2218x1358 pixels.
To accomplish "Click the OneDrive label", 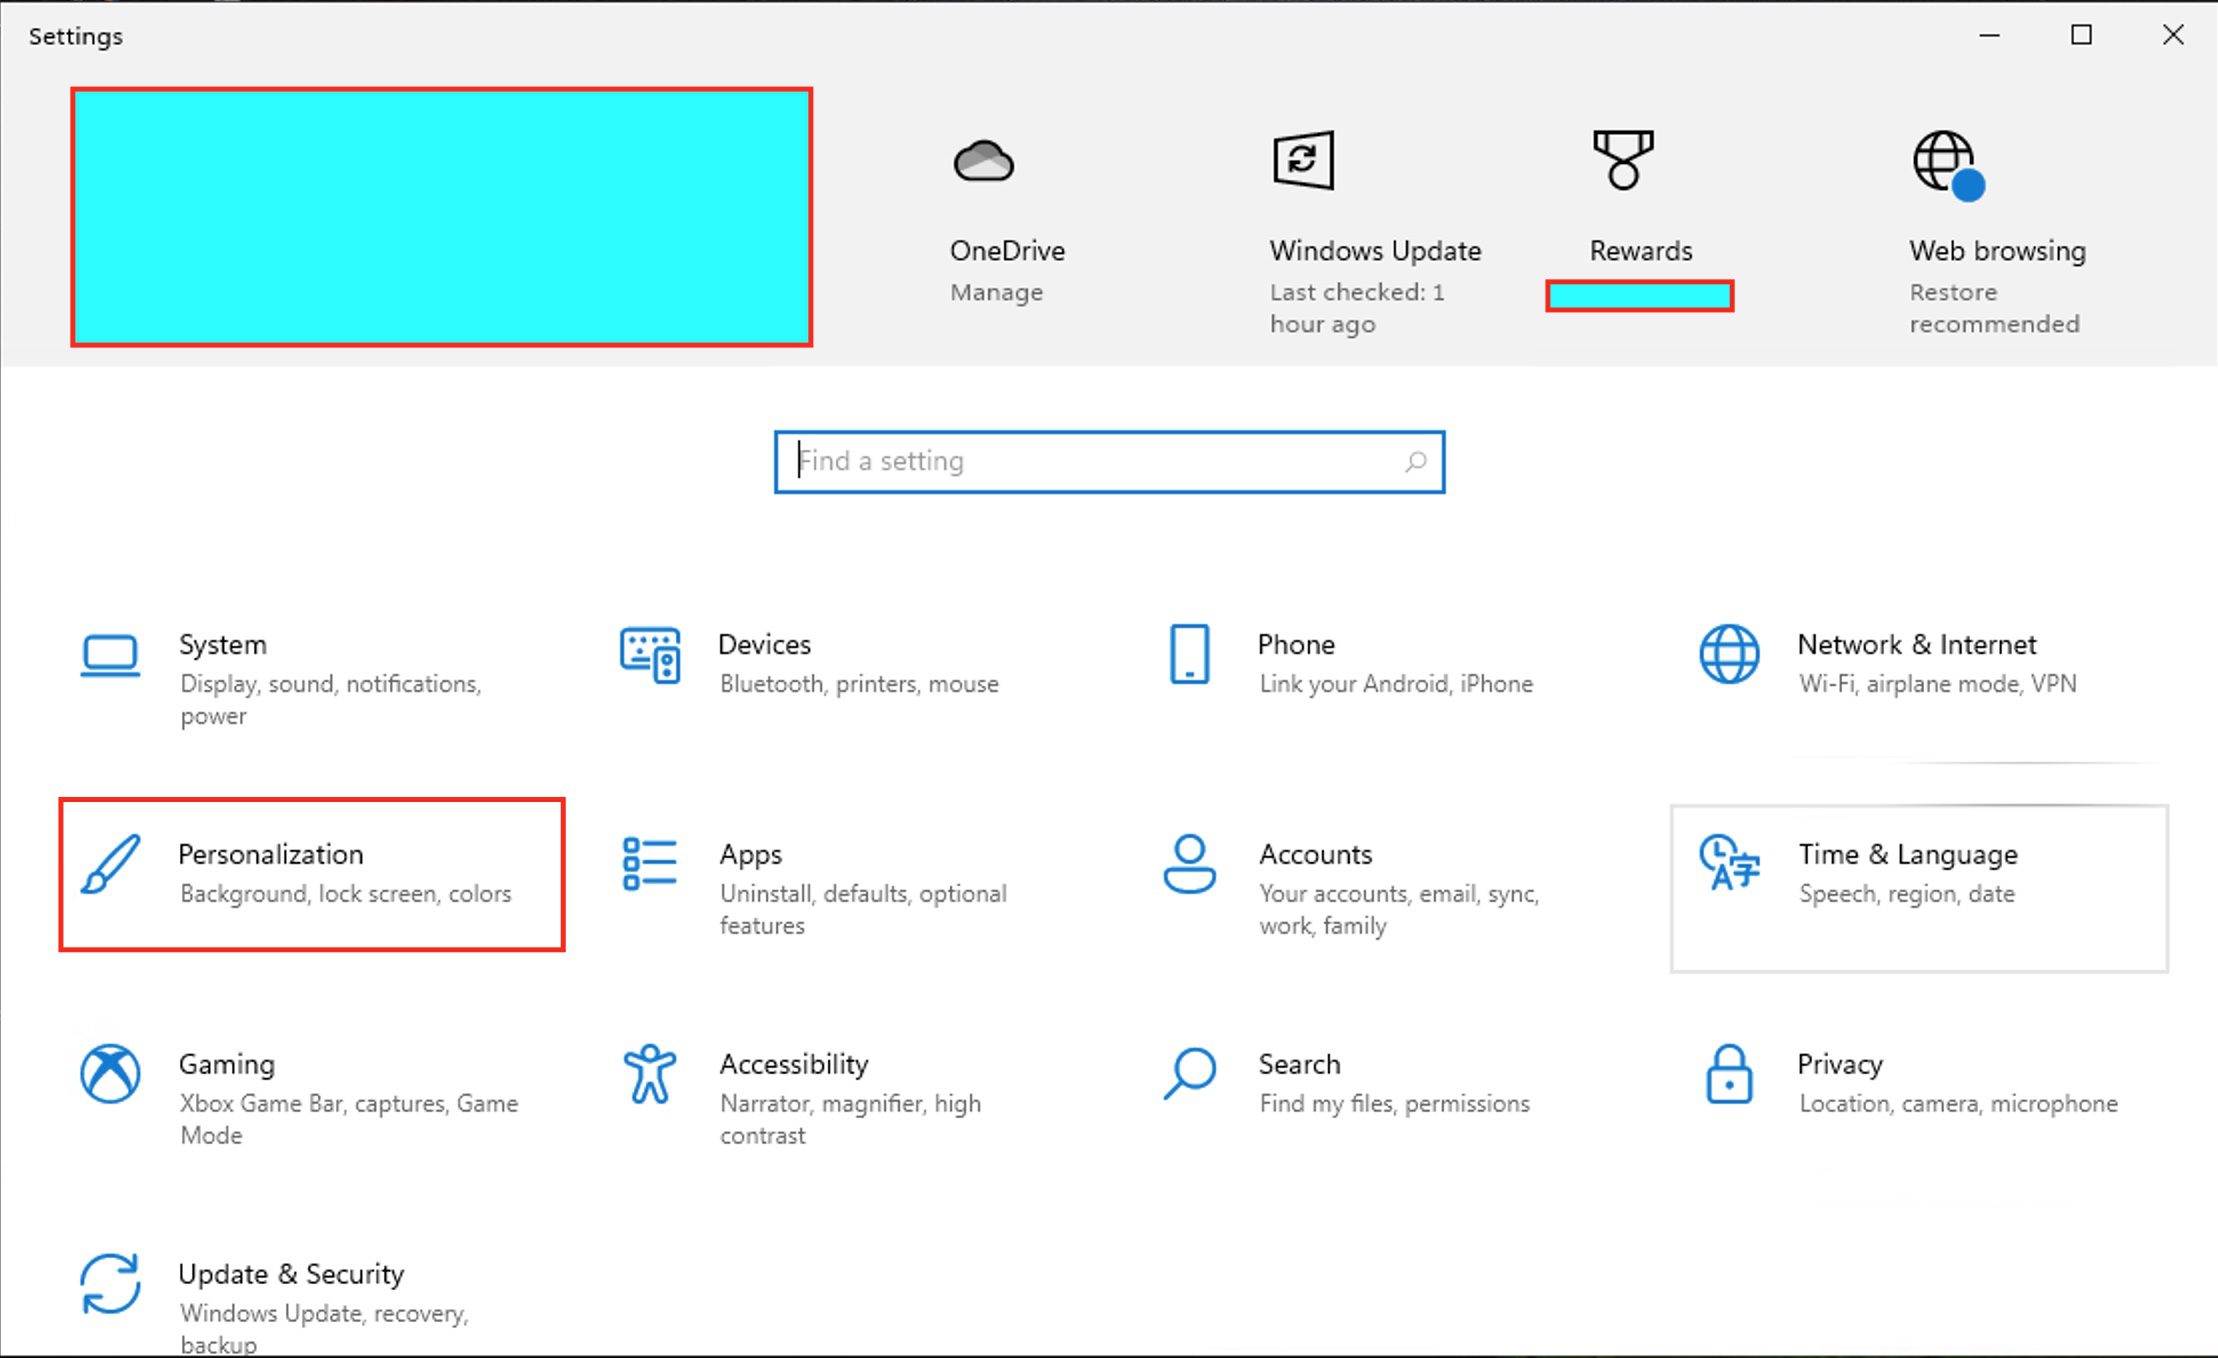I will [x=1007, y=250].
